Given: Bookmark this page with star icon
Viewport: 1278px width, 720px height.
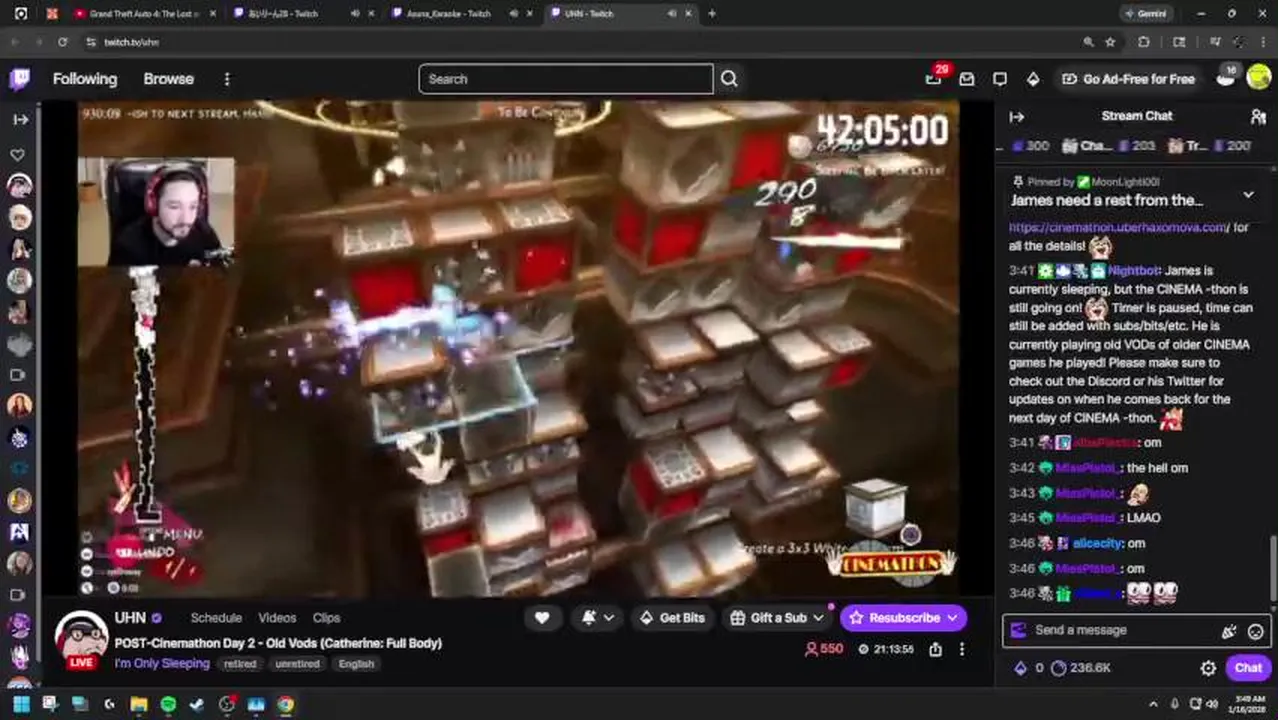Looking at the screenshot, I should [x=1110, y=42].
